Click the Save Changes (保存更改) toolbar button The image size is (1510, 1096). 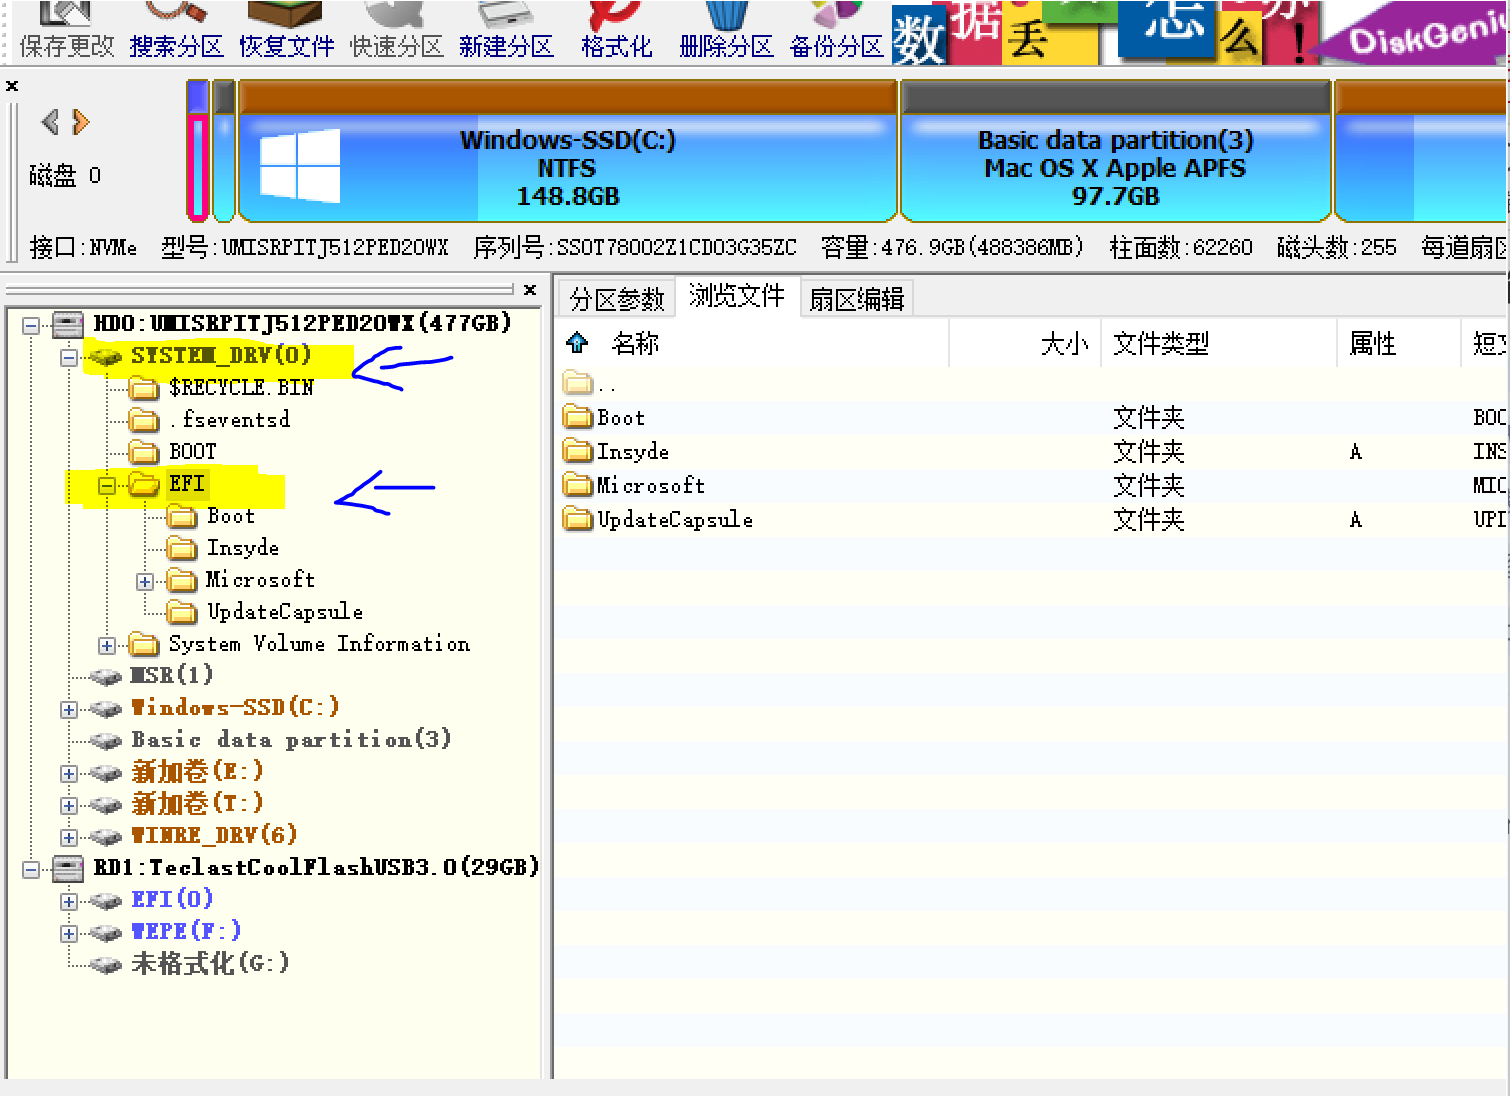pos(67,30)
